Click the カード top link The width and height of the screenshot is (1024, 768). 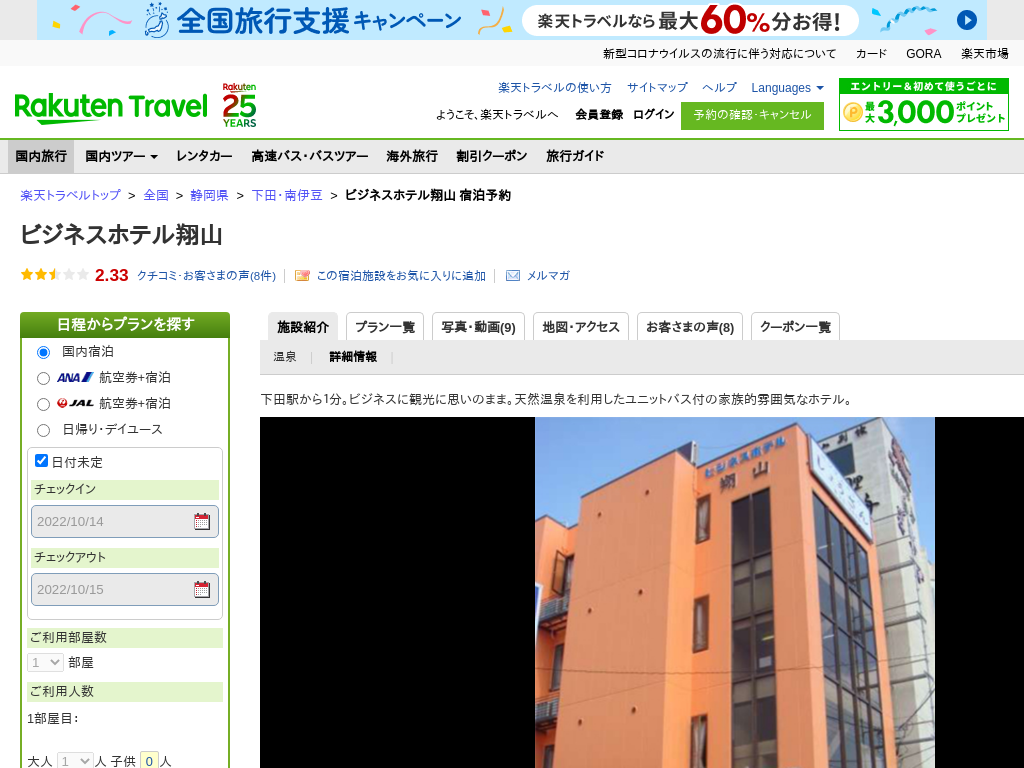click(x=871, y=54)
